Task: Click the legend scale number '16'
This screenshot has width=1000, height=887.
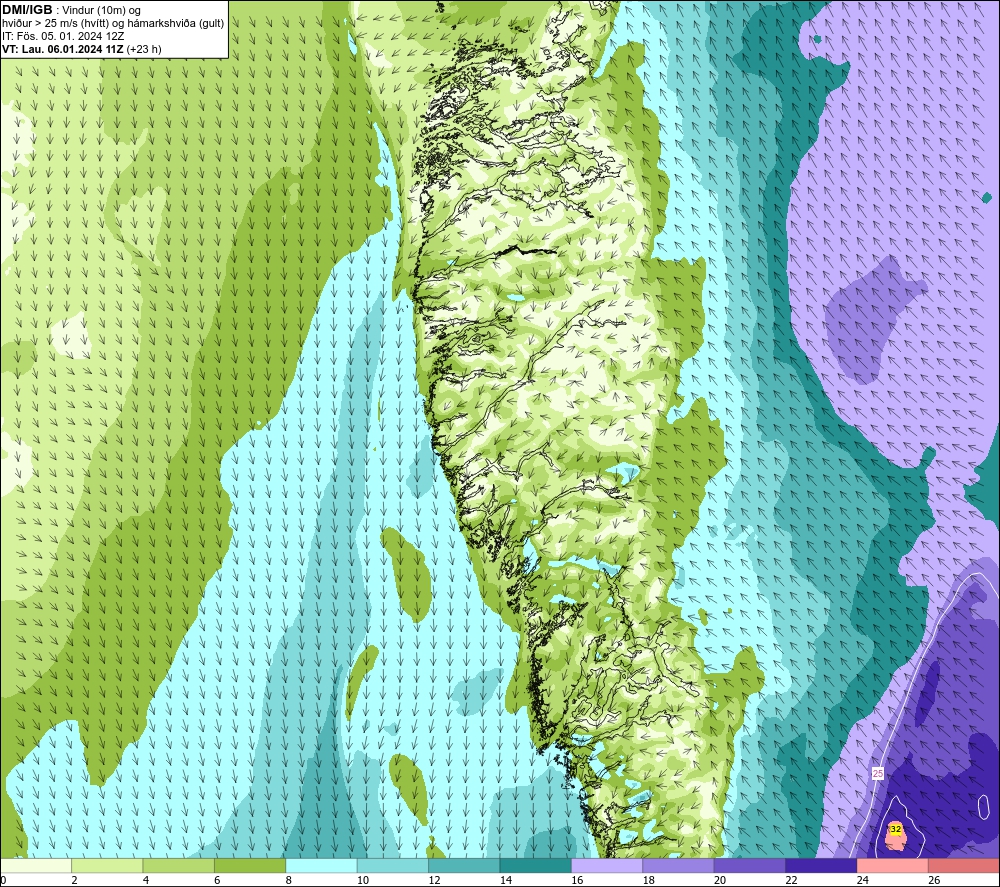Action: pyautogui.click(x=577, y=880)
